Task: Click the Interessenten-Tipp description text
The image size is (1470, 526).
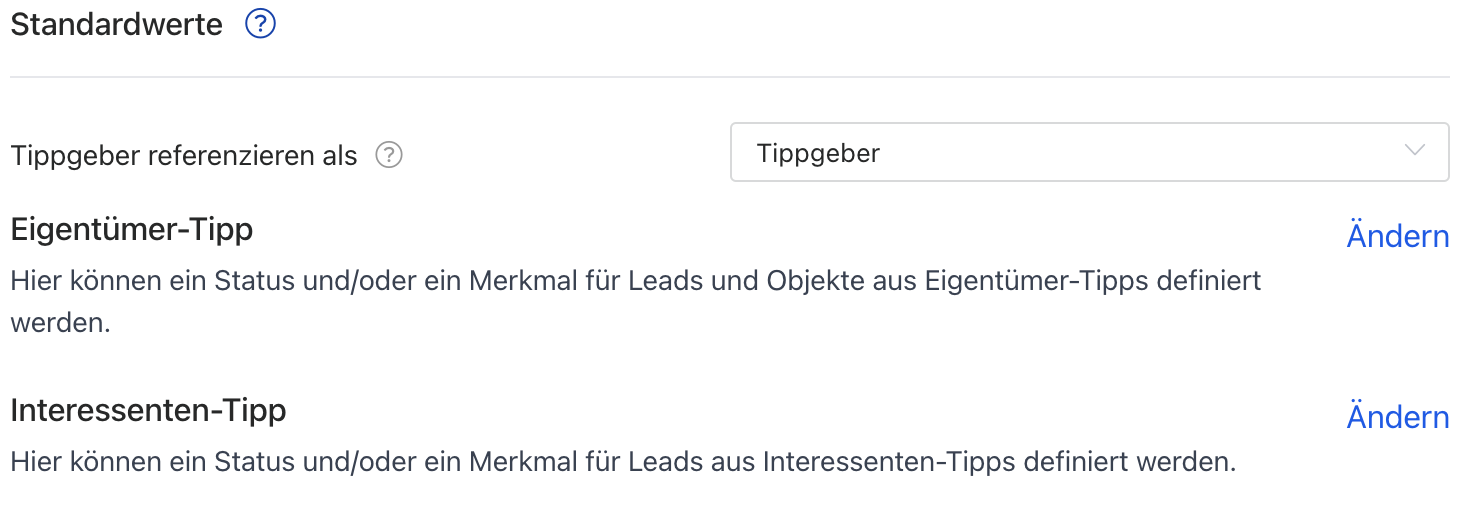Action: pos(623,462)
